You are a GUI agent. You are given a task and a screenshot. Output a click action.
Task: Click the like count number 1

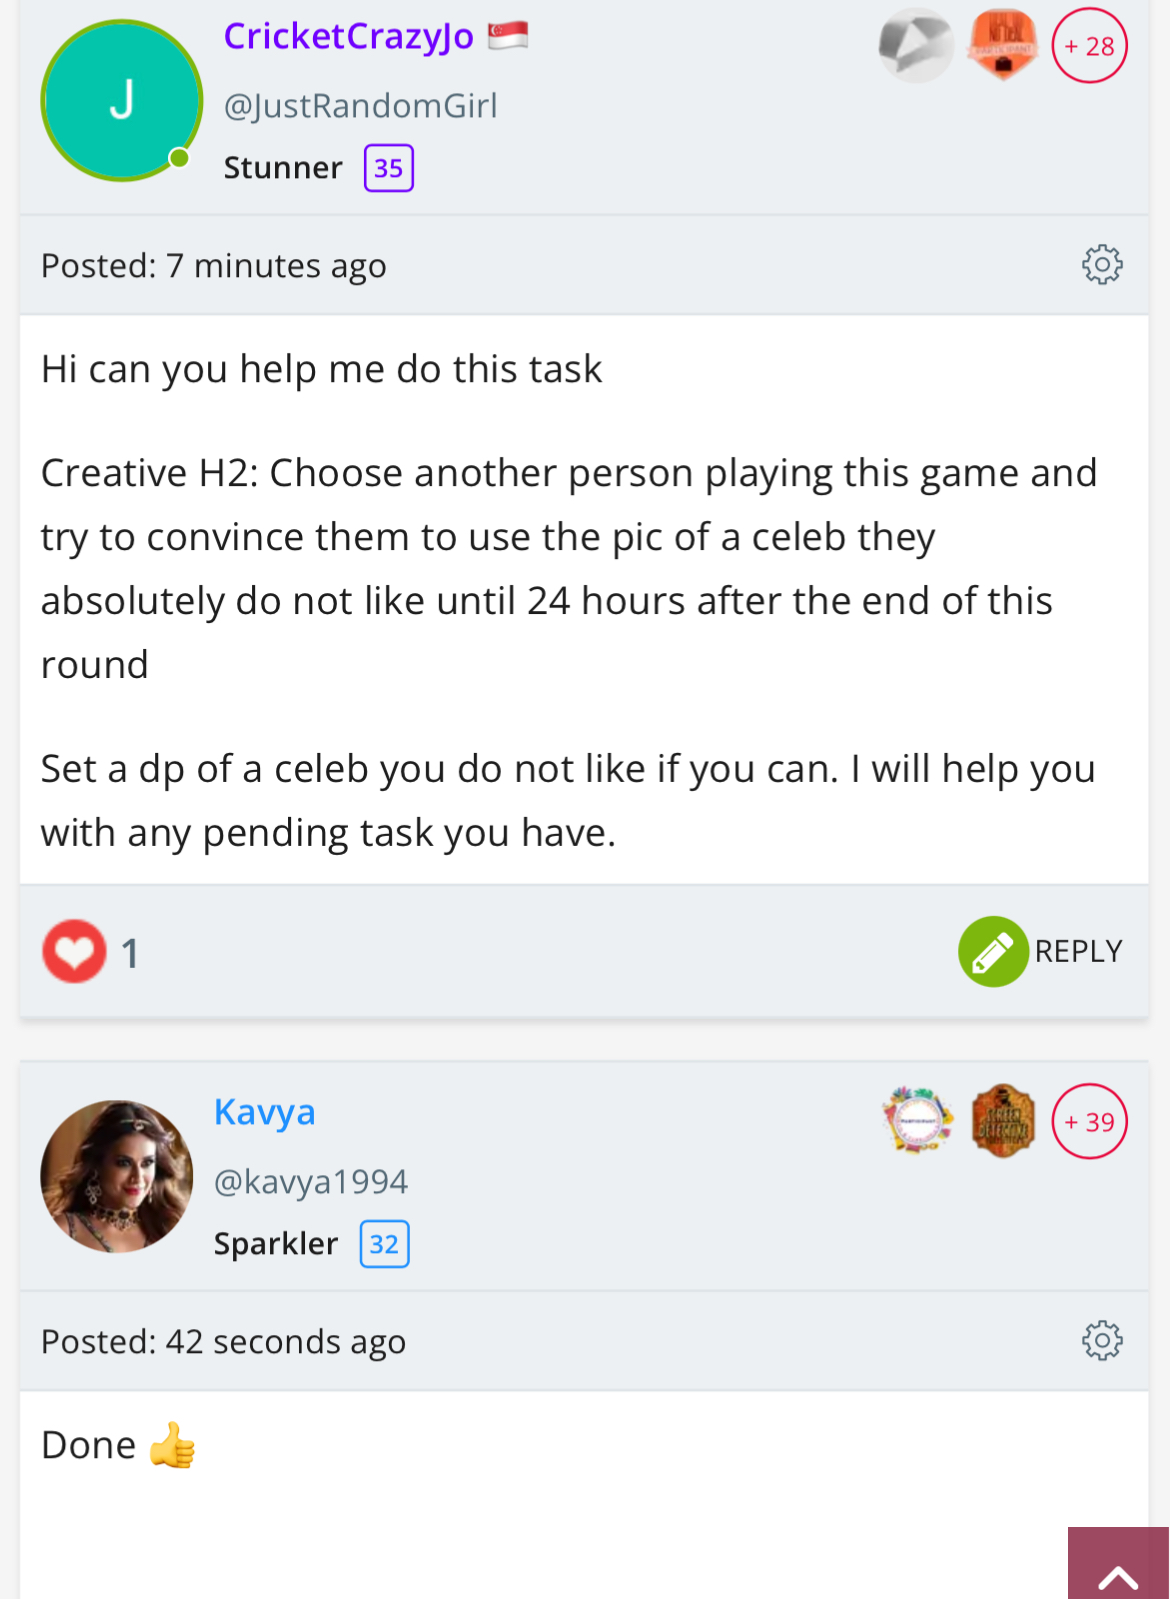tap(130, 953)
